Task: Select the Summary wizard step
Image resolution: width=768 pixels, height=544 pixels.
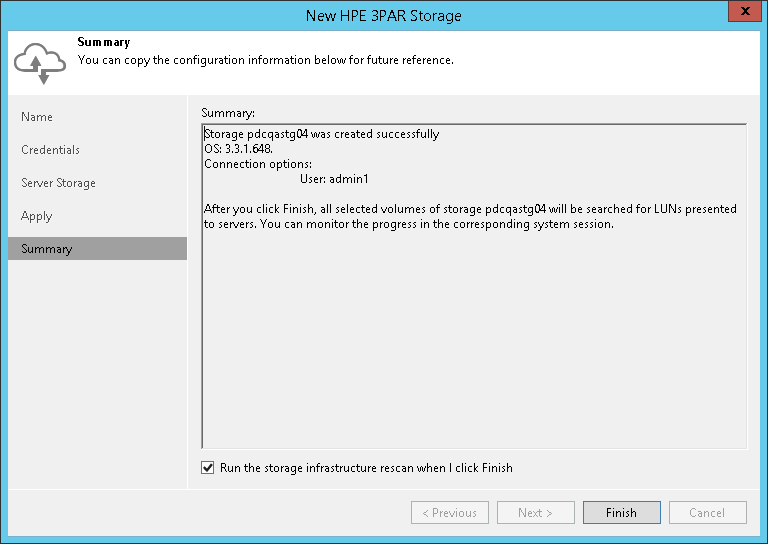Action: click(x=97, y=249)
